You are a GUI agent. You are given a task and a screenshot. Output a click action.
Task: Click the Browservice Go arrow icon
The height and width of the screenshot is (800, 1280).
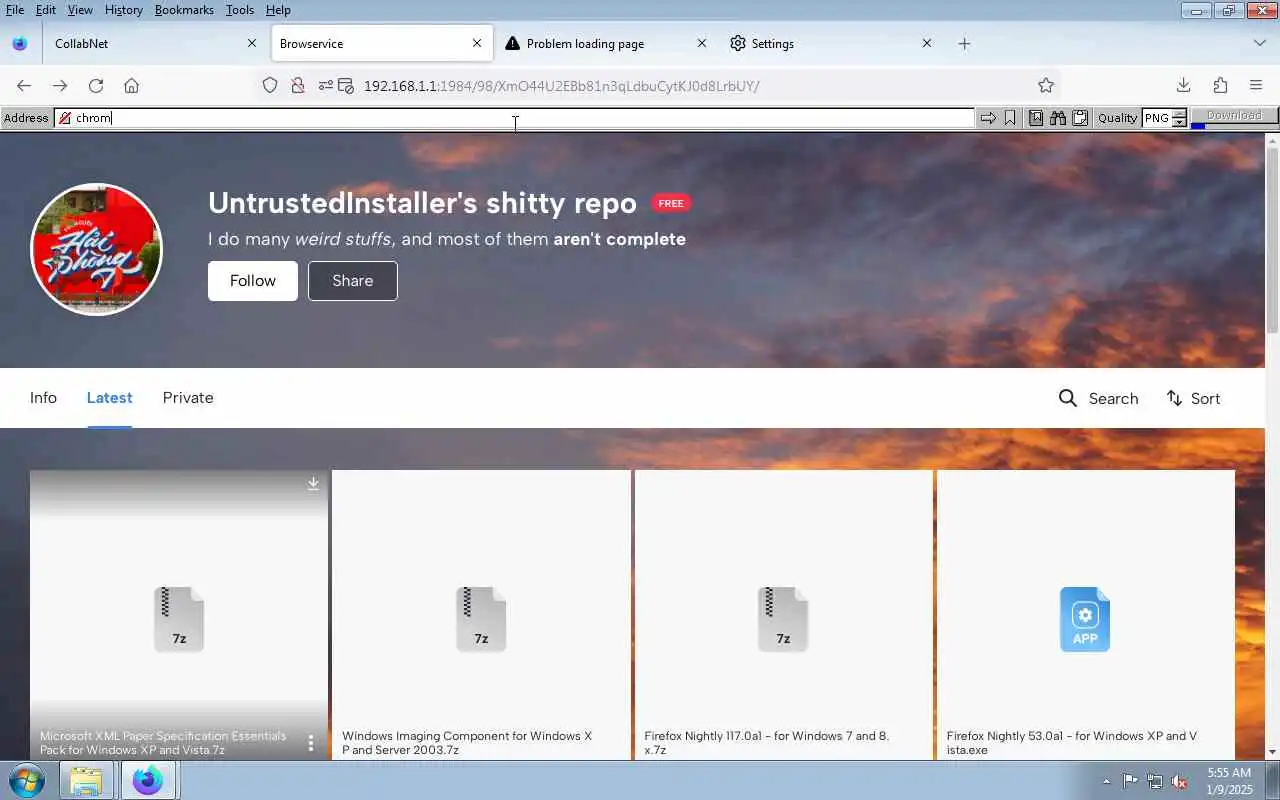988,118
